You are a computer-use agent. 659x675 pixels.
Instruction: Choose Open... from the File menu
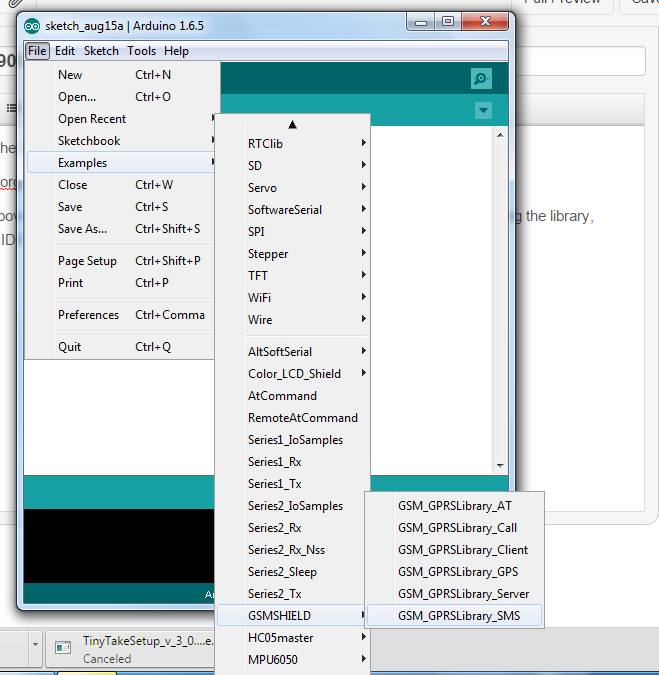[x=121, y=97]
